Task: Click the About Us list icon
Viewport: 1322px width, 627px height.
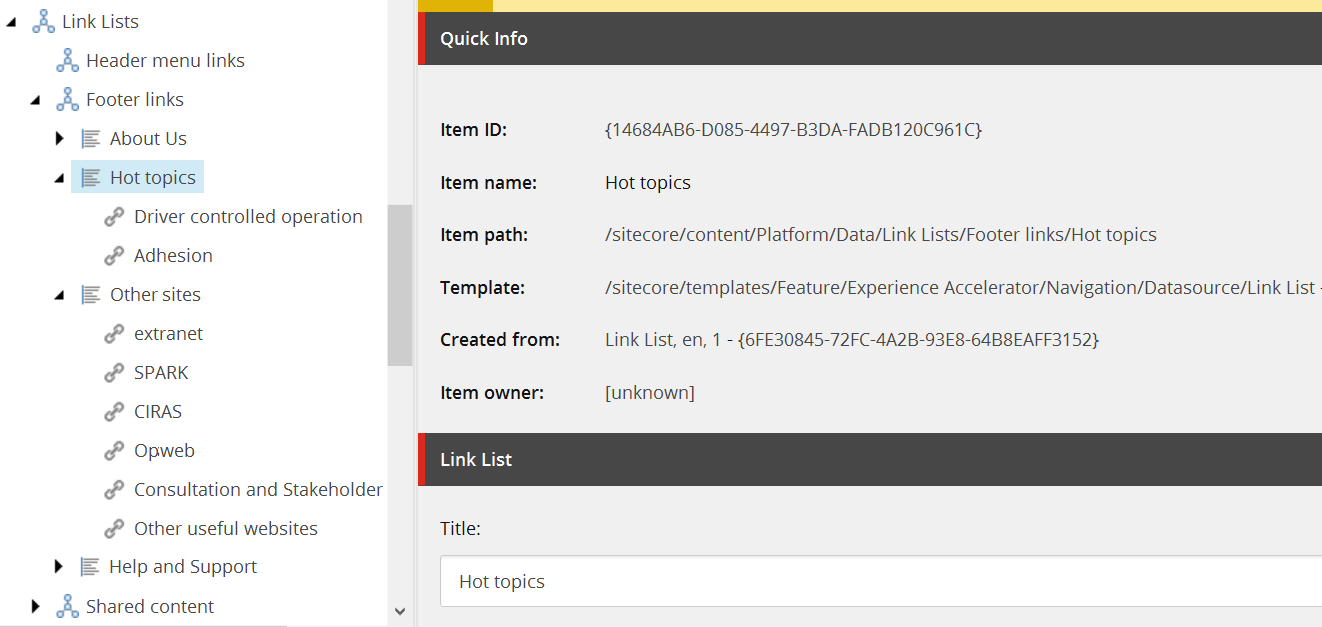Action: tap(91, 138)
